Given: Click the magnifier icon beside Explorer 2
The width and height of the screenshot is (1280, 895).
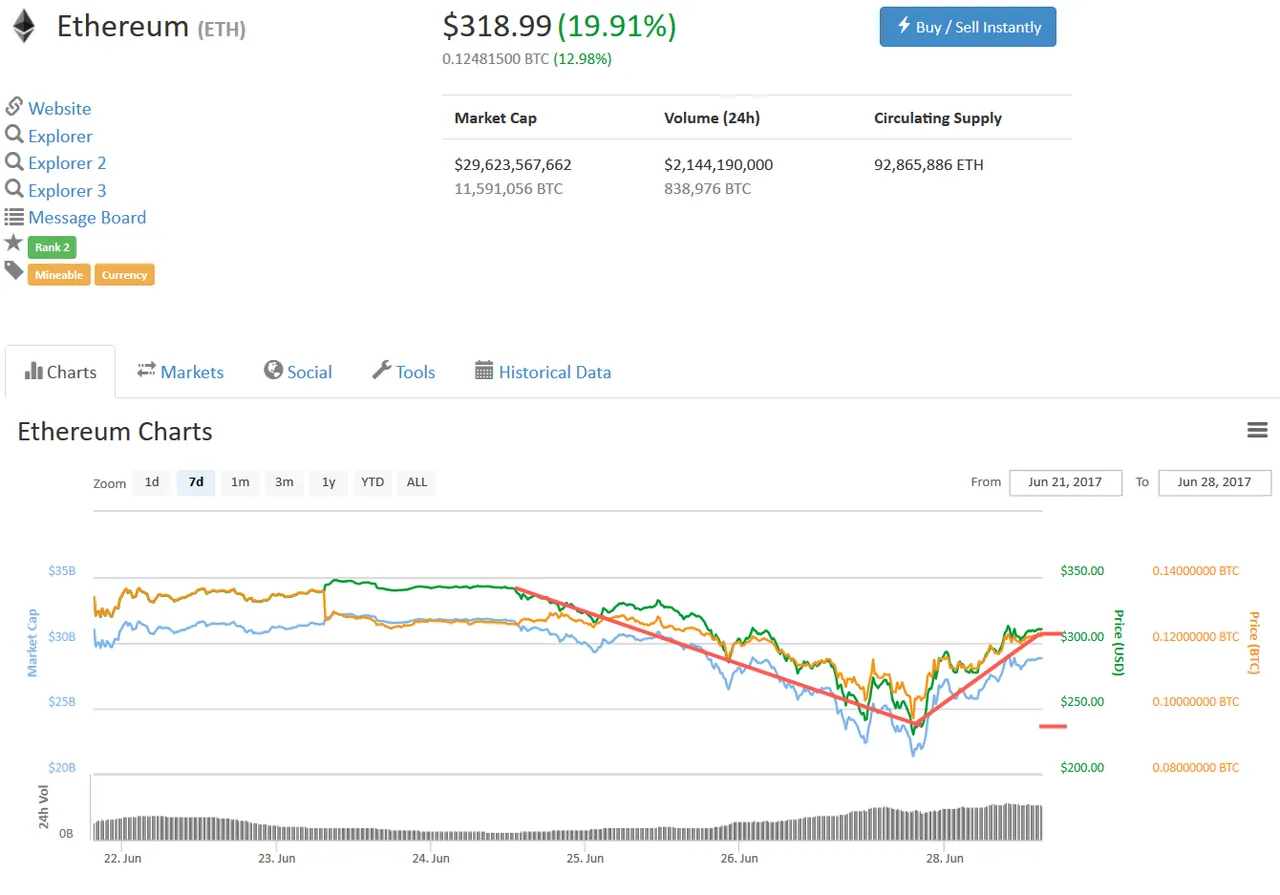Looking at the screenshot, I should (x=14, y=161).
